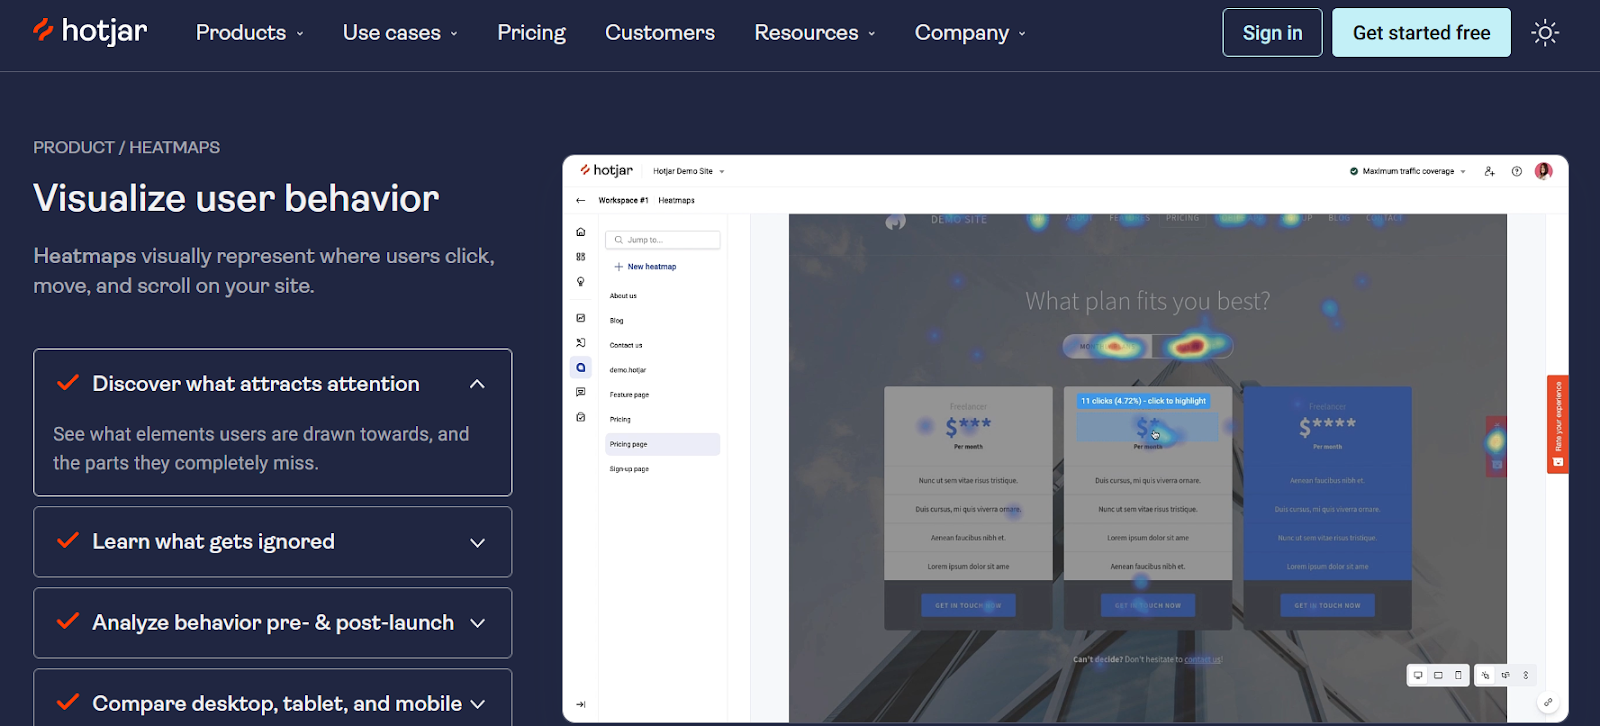The width and height of the screenshot is (1600, 726).
Task: Open the Feedback speech bubble icon in the sidebar
Action: [581, 392]
